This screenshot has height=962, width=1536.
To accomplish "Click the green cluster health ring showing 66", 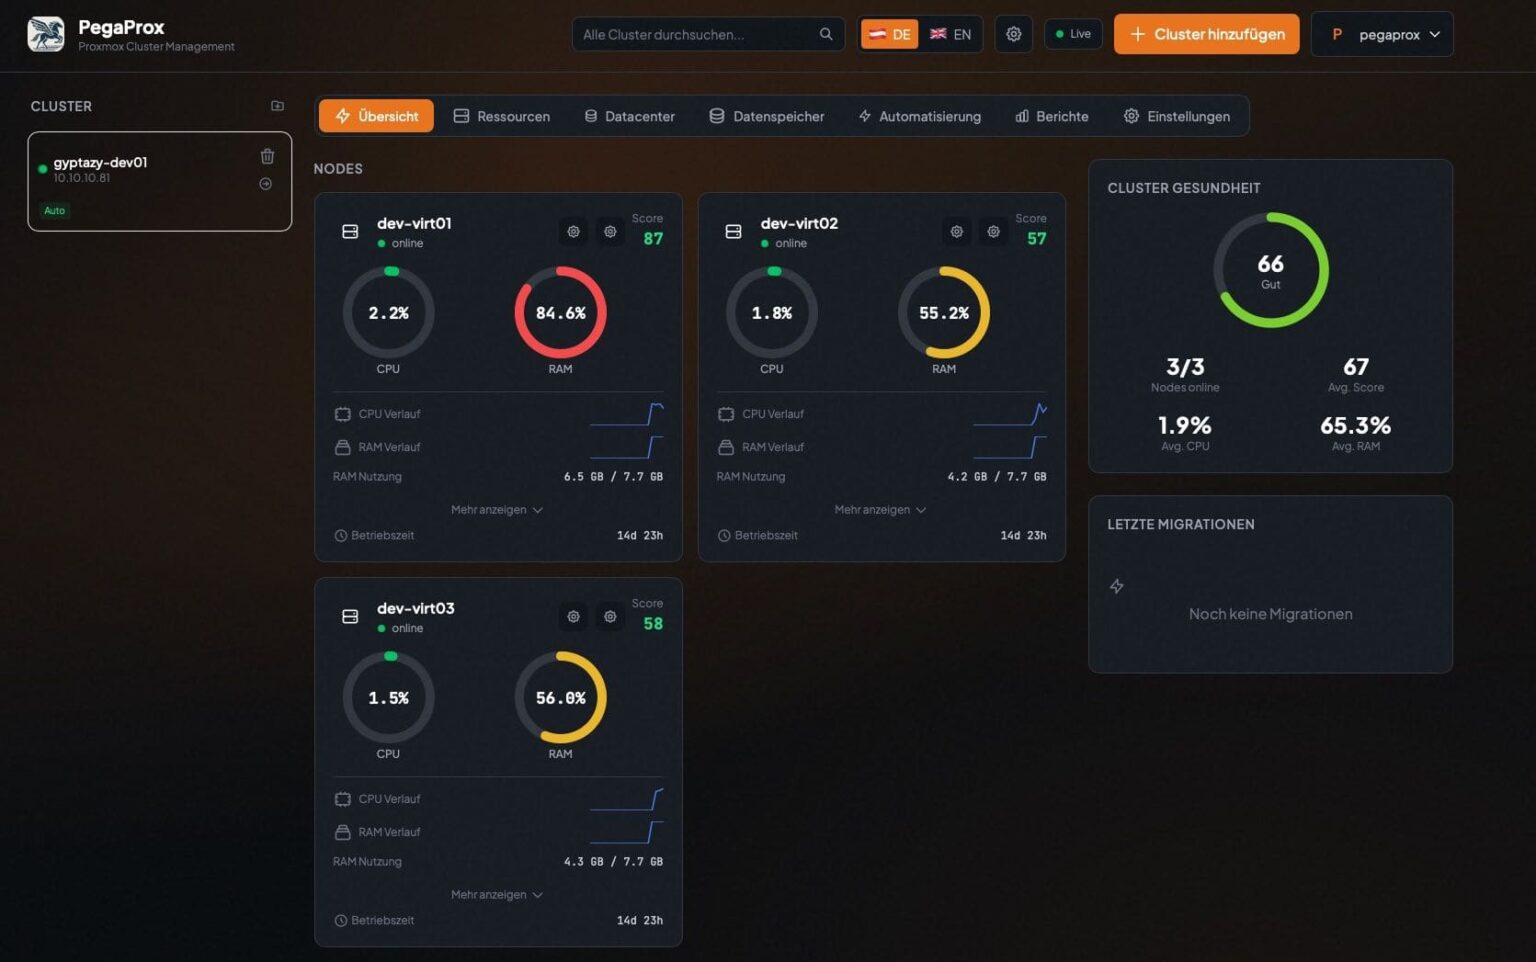I will tap(1271, 270).
